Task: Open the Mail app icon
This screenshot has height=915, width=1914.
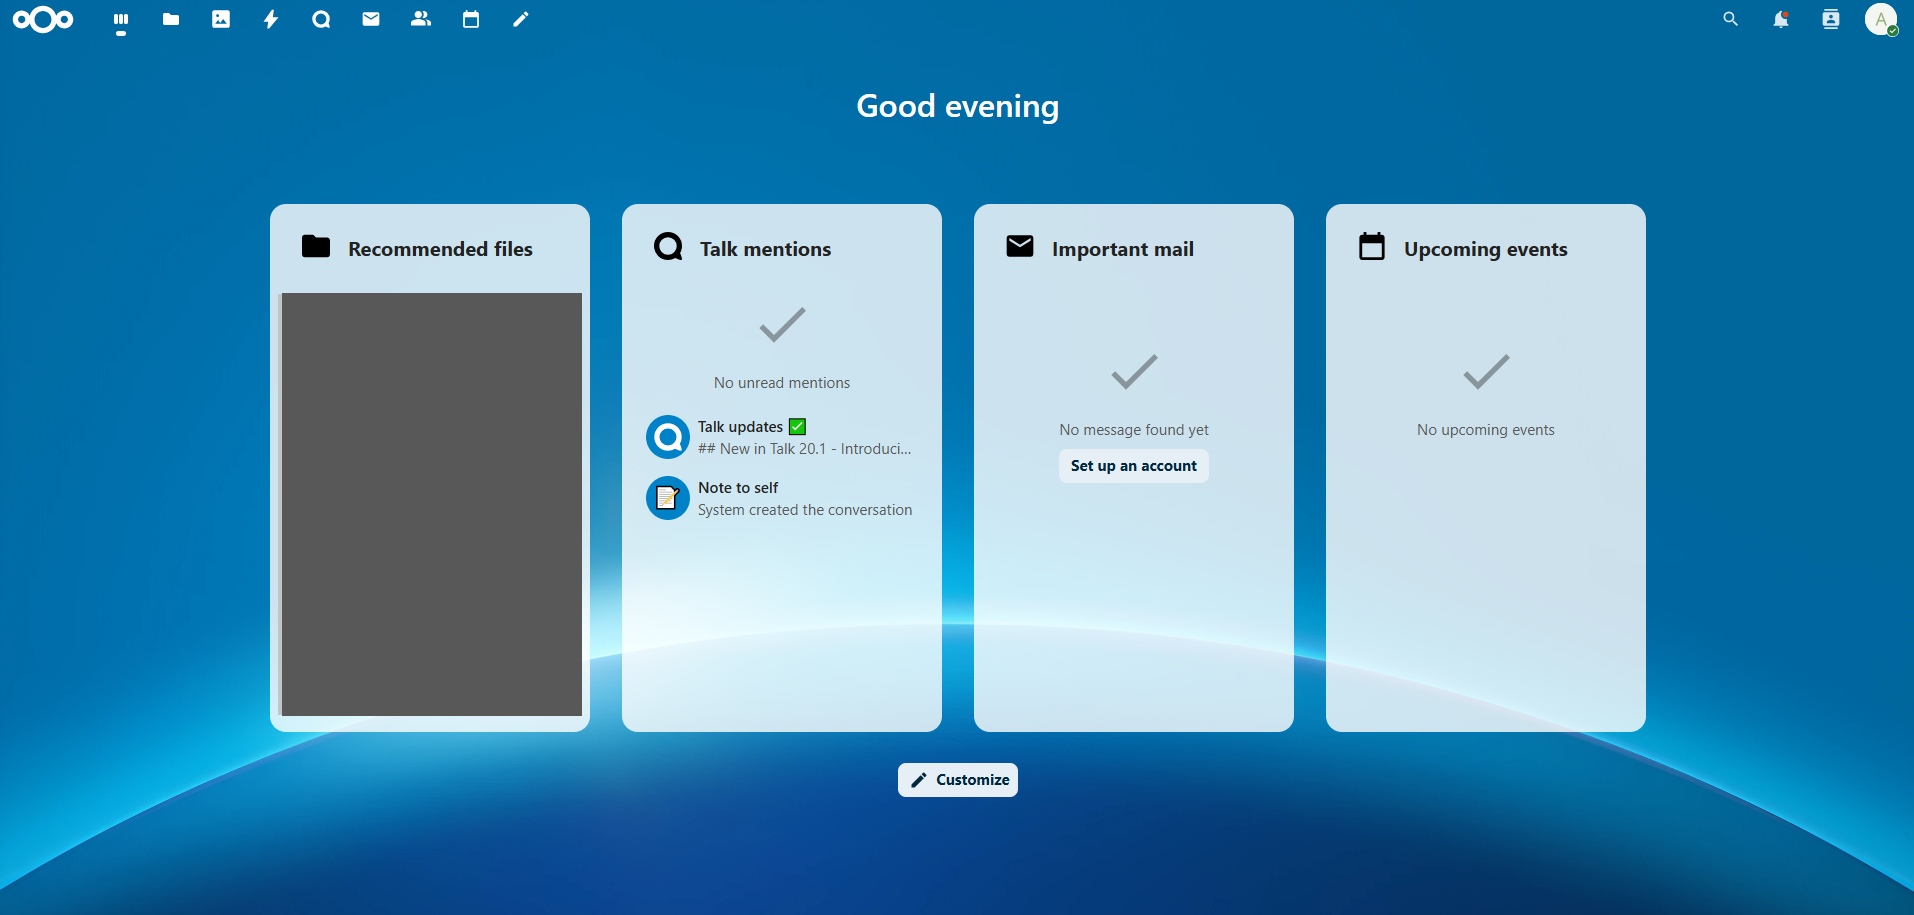Action: tap(370, 19)
